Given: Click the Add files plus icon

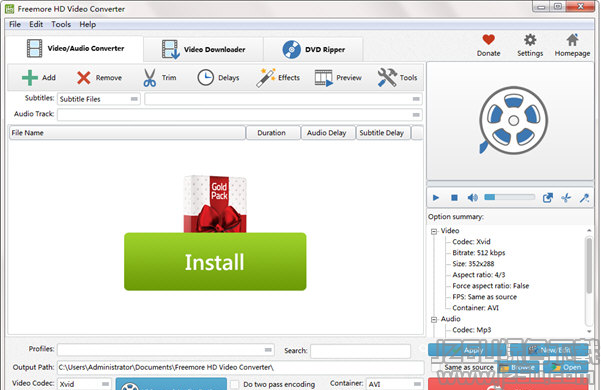Looking at the screenshot, I should click(30, 78).
